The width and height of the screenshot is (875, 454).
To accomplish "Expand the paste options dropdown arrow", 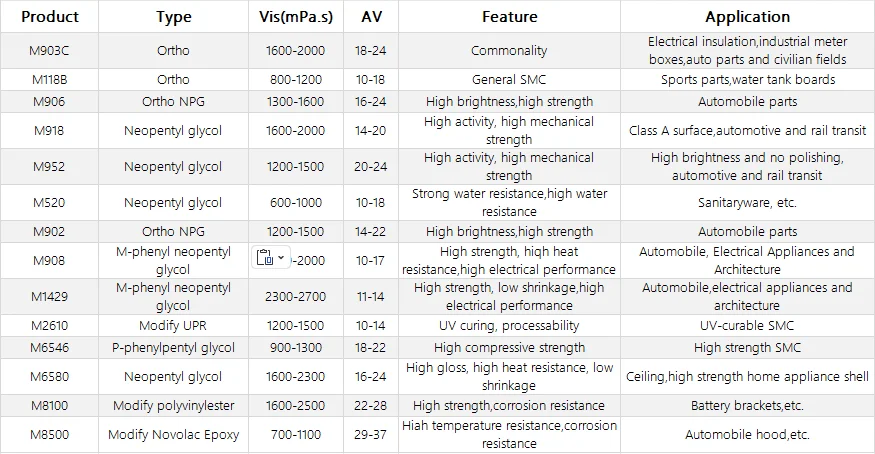I will point(281,258).
